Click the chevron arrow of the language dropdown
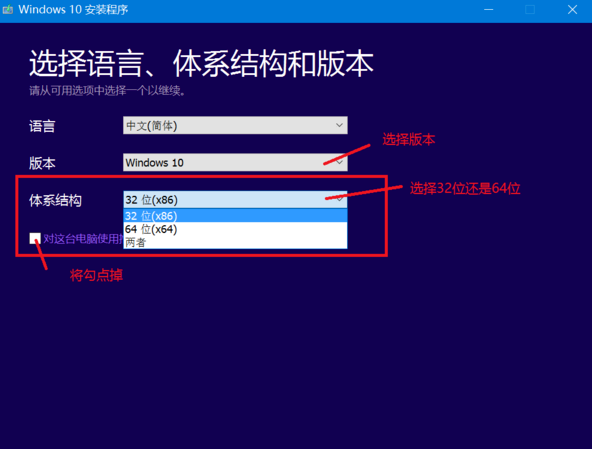The image size is (592, 450). pyautogui.click(x=339, y=125)
